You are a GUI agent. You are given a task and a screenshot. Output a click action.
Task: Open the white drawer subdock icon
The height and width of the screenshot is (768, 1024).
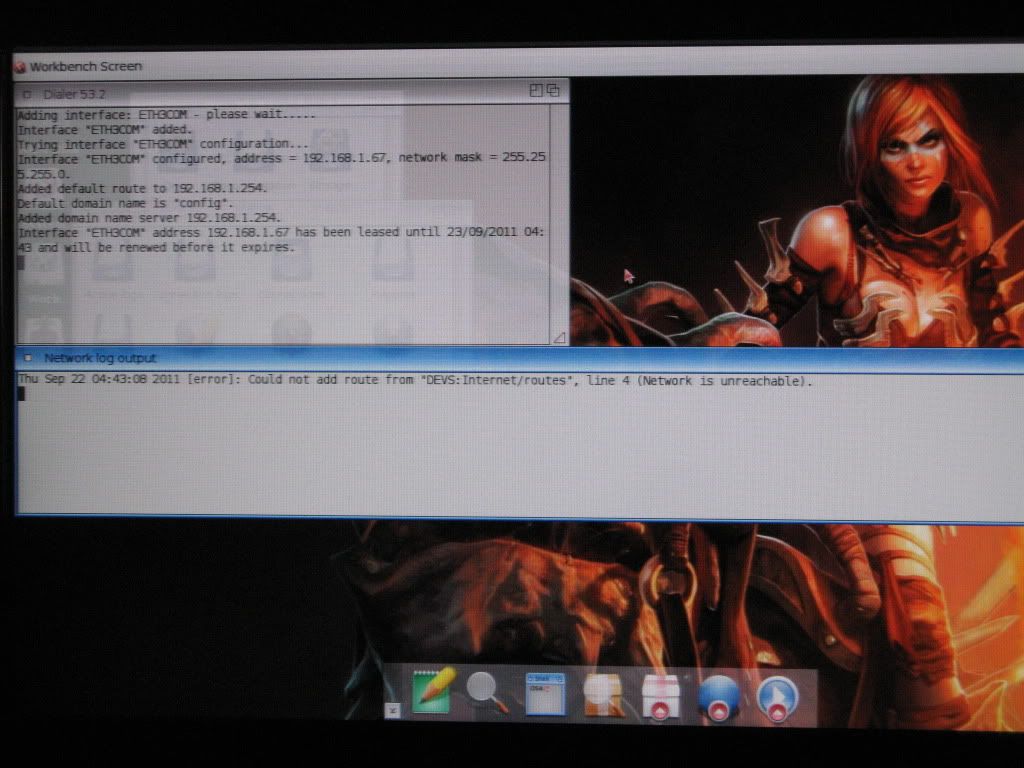pos(660,697)
